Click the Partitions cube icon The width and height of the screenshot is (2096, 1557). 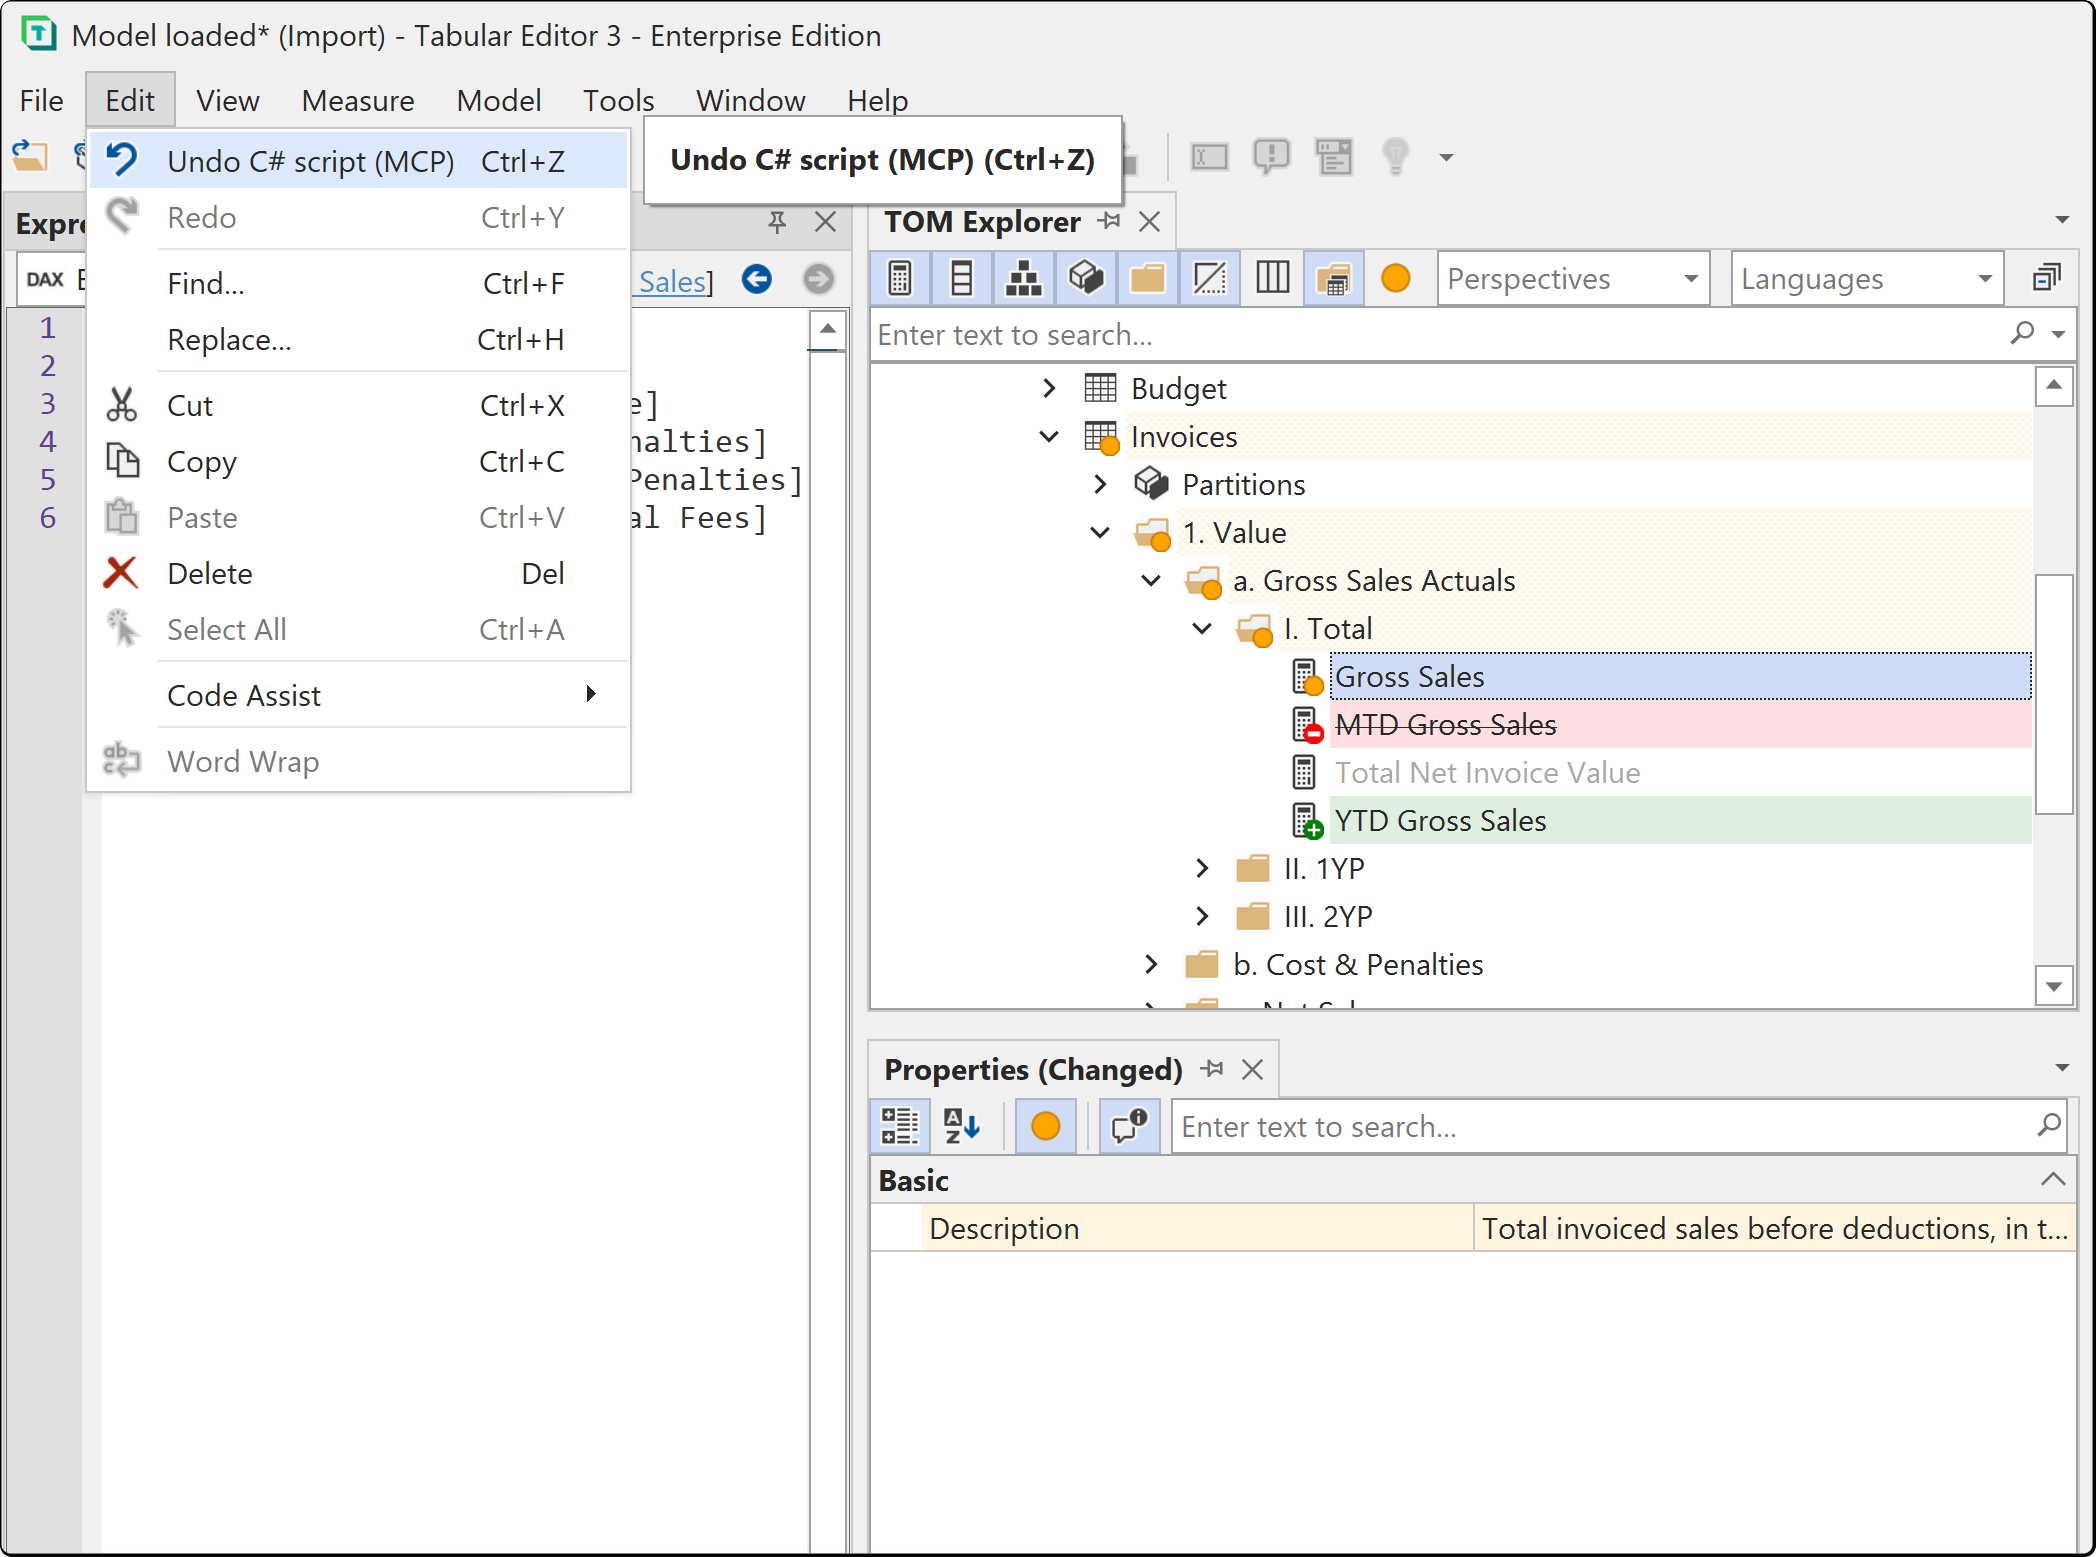[x=1151, y=484]
